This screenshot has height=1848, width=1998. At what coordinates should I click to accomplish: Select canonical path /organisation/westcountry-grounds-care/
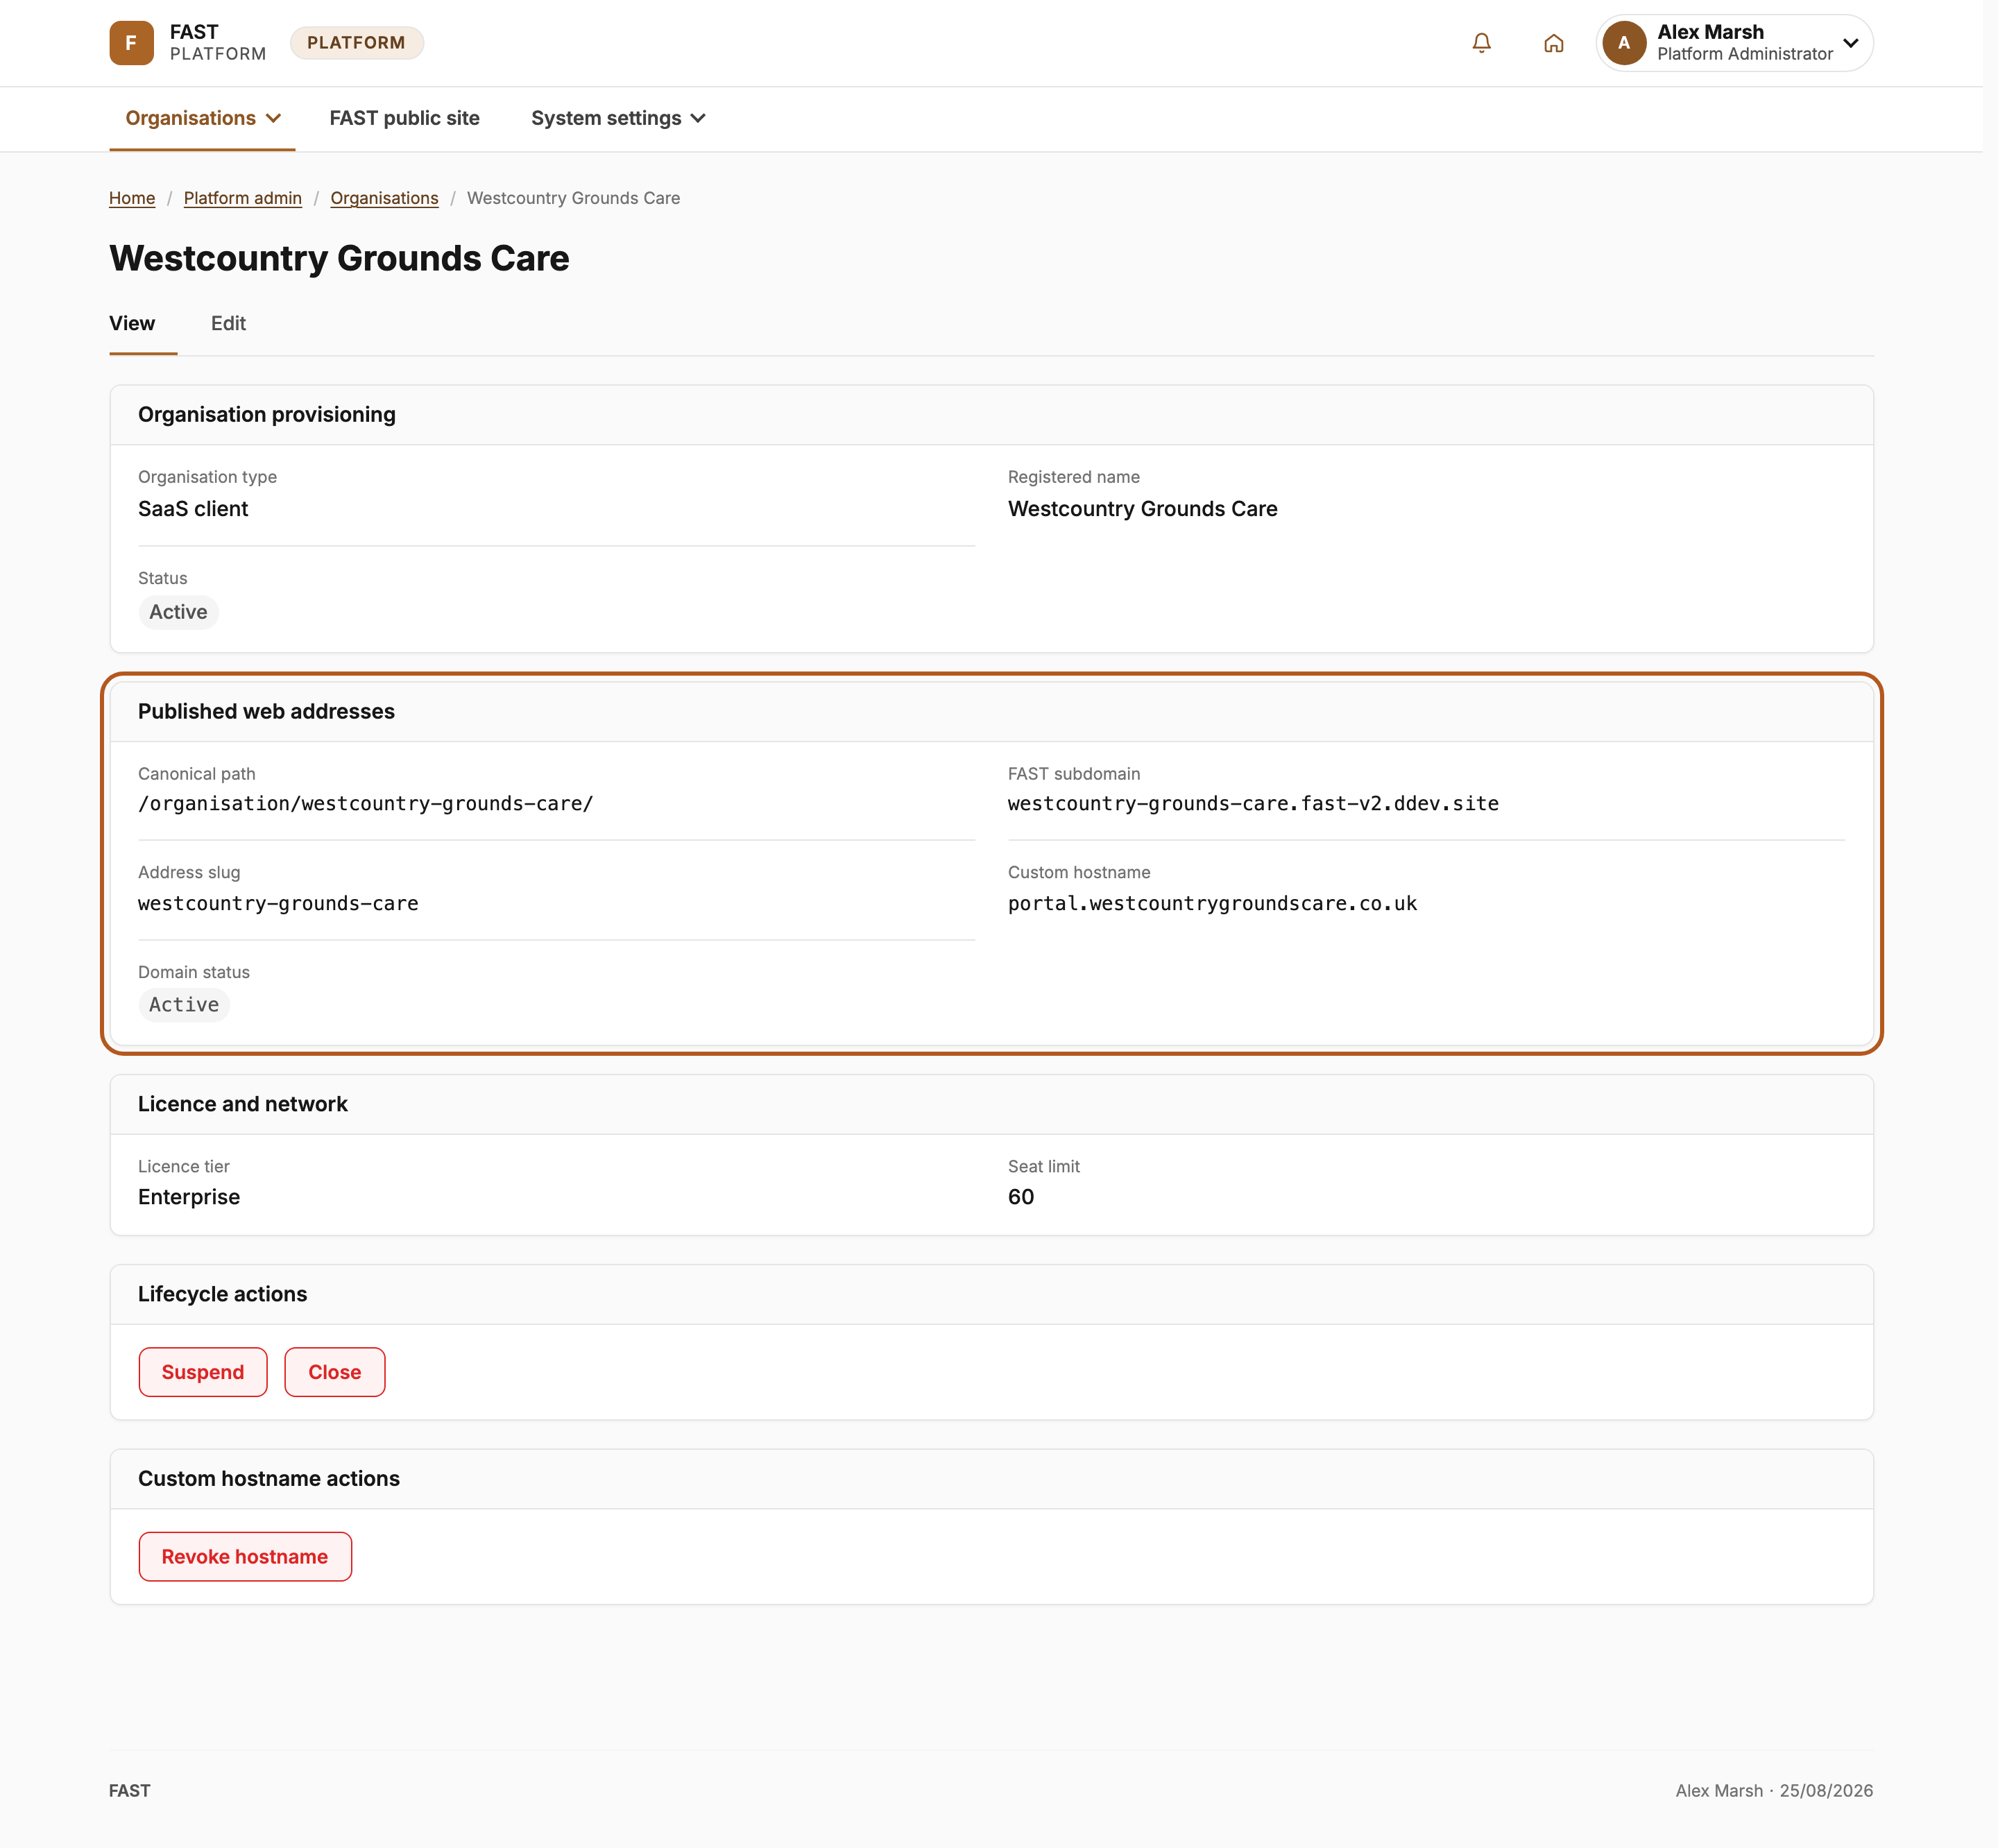point(366,804)
